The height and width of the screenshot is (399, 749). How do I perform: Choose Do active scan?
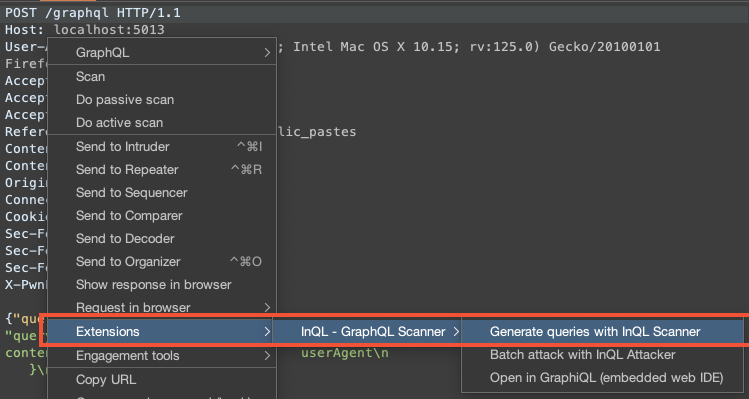pyautogui.click(x=162, y=123)
